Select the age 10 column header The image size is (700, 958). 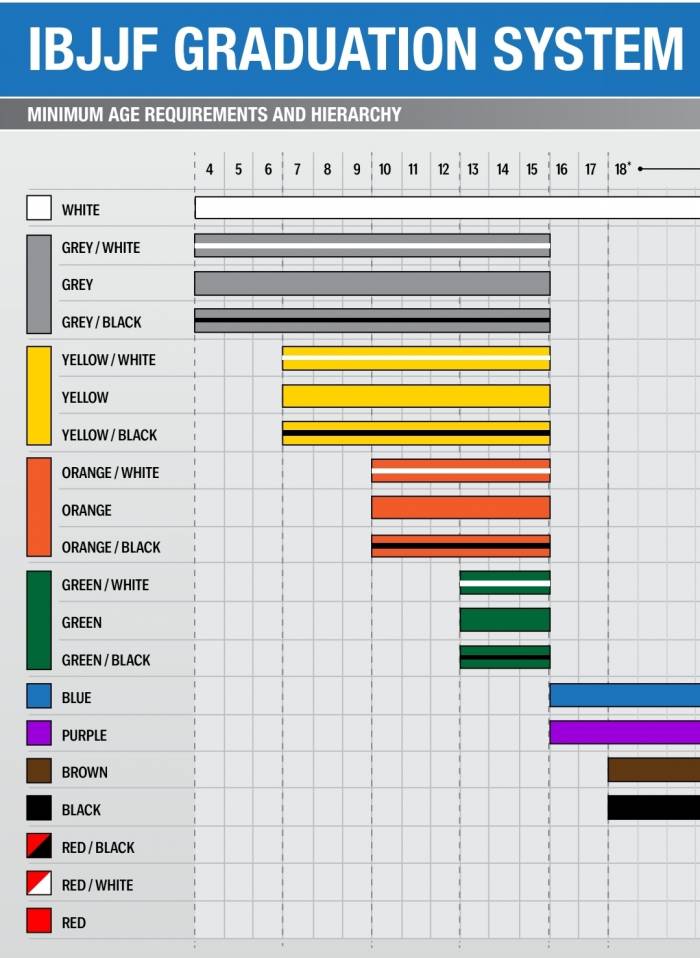point(385,170)
